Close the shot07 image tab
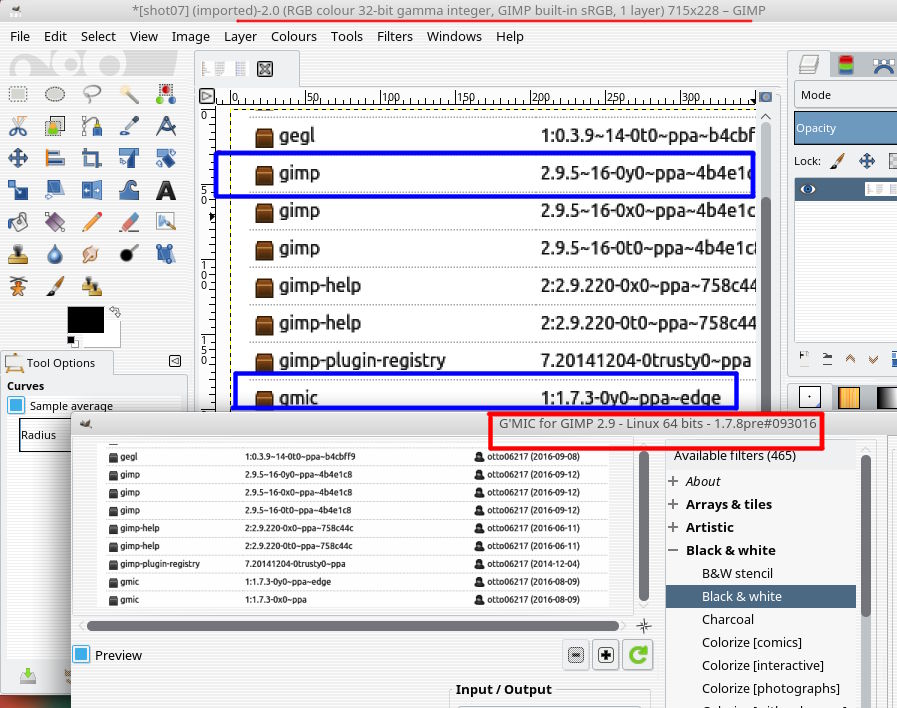The width and height of the screenshot is (897, 708). pyautogui.click(x=265, y=69)
